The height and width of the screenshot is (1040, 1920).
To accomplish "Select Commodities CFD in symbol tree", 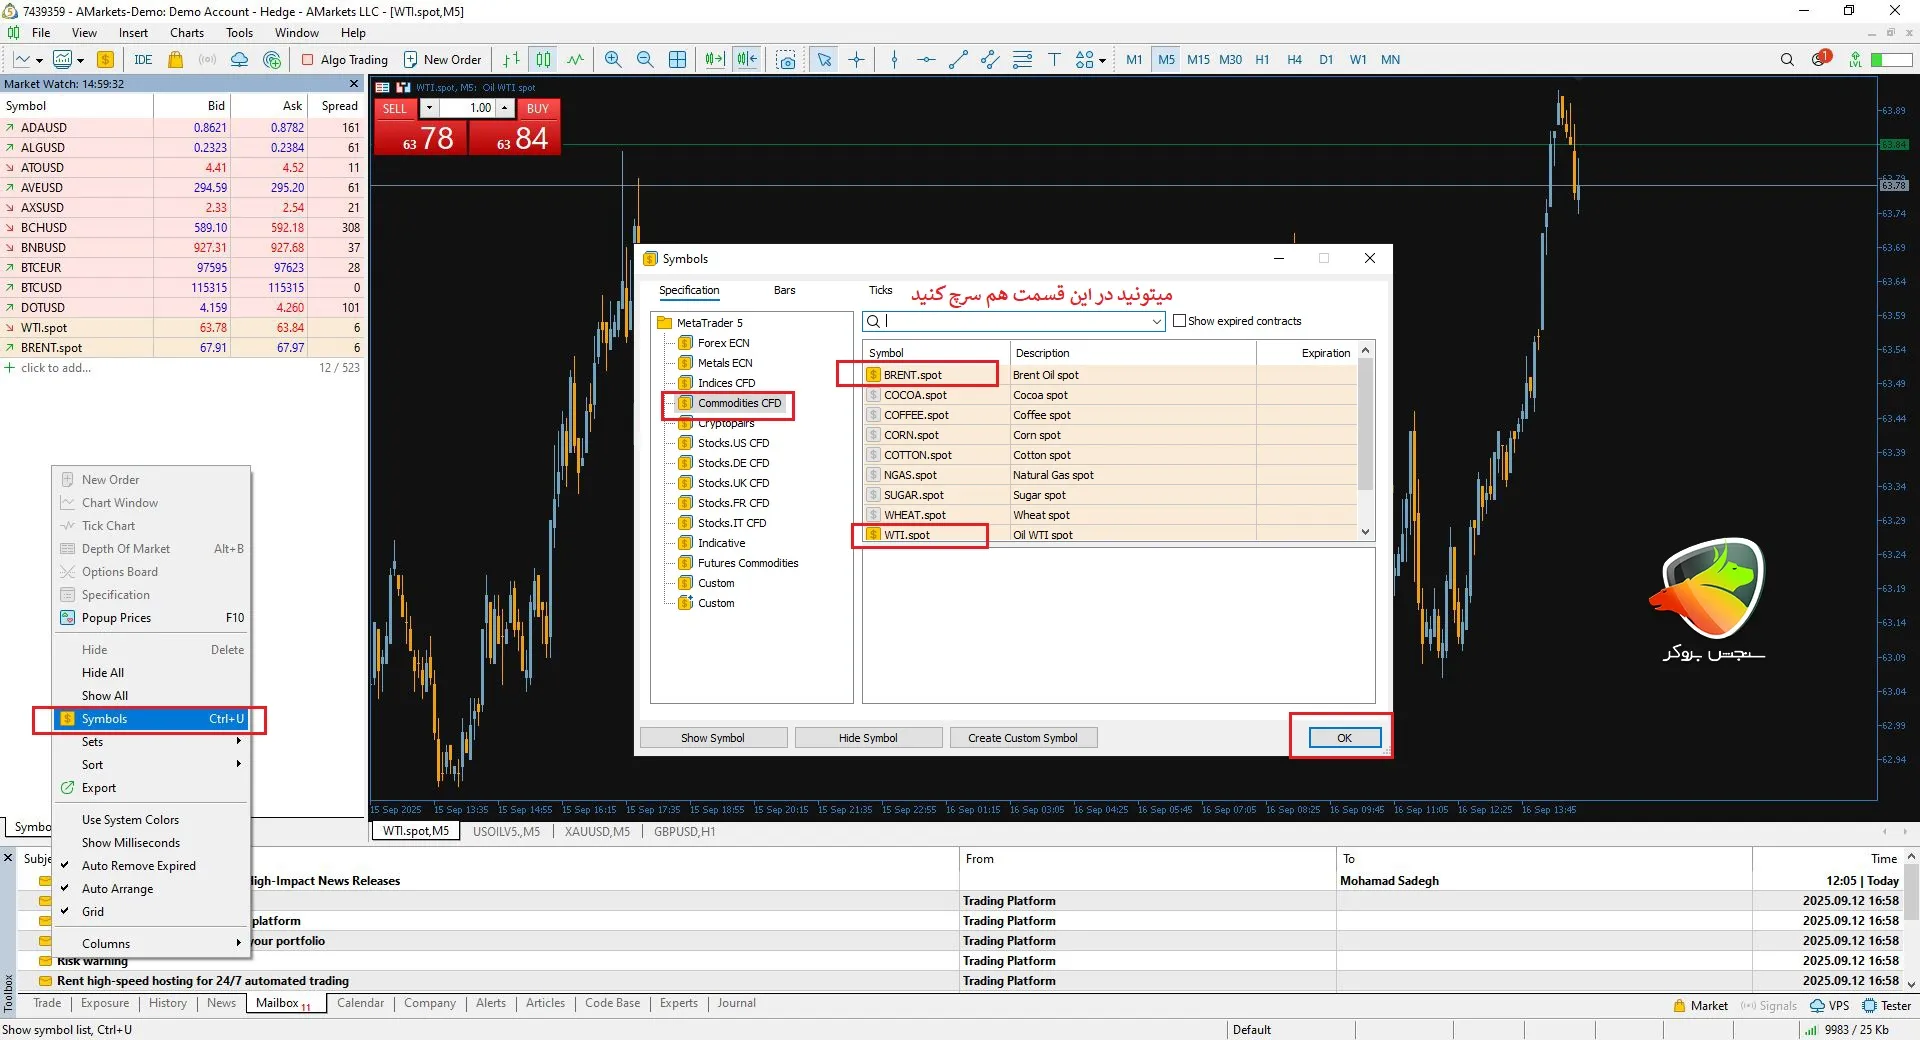I will 739,403.
